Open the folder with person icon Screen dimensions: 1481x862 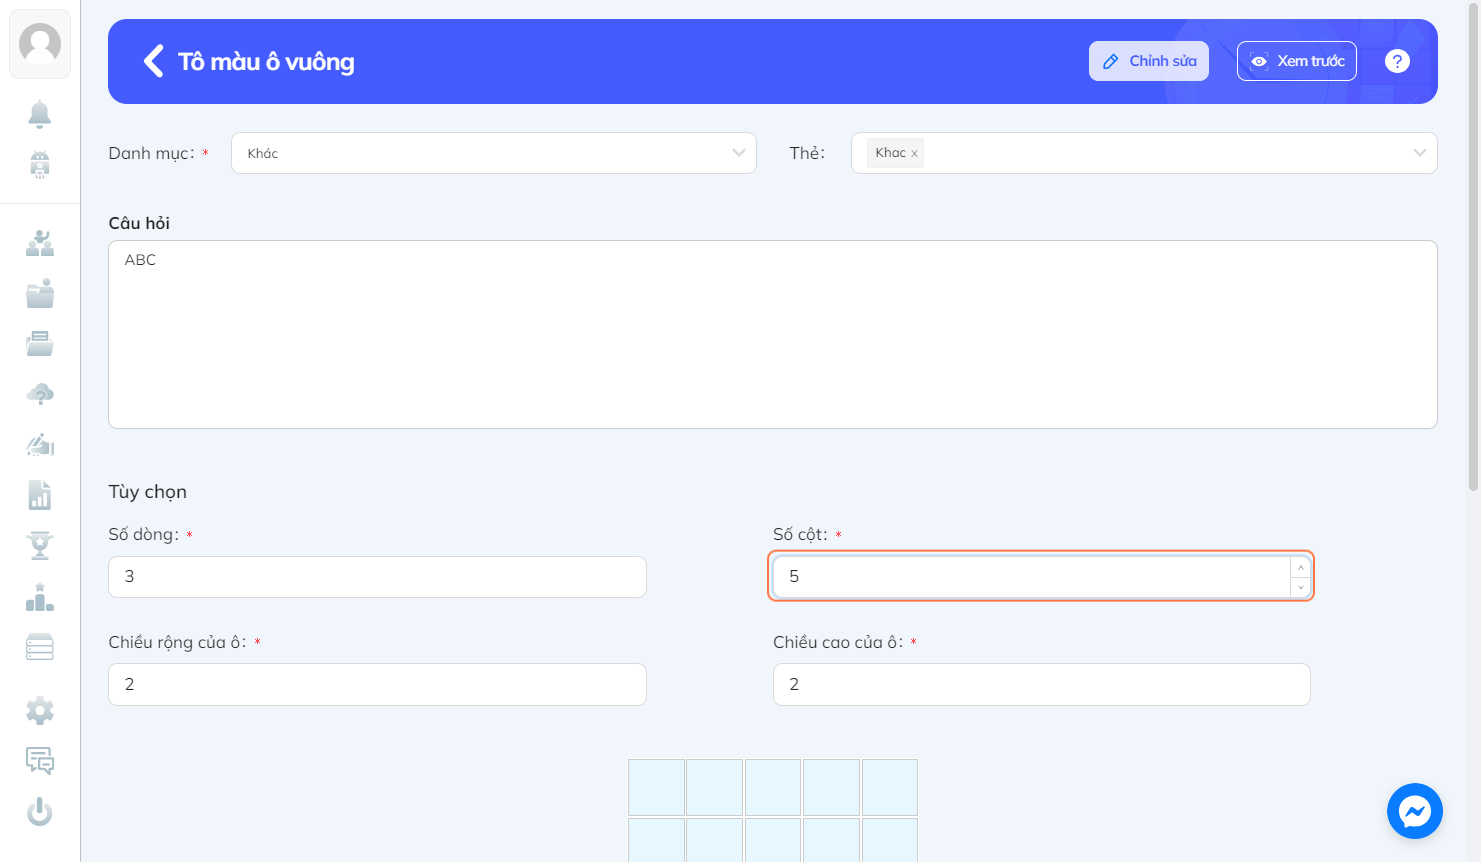(40, 293)
